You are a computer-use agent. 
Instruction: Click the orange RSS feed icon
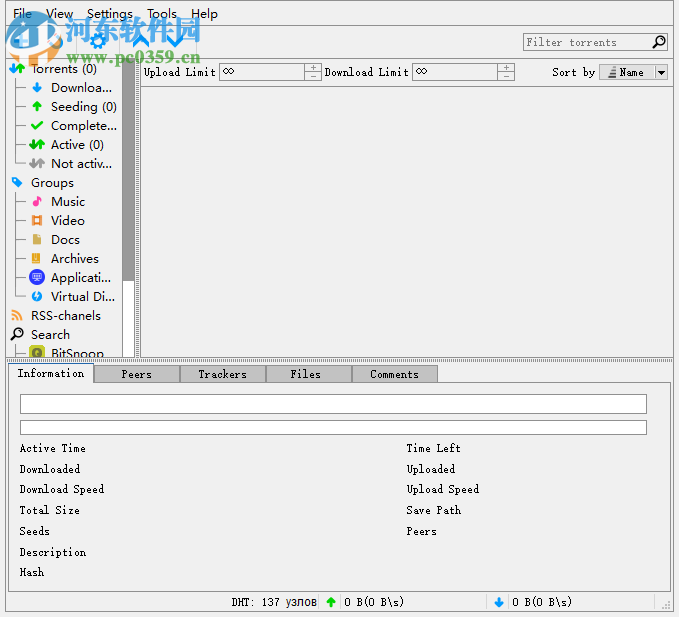(x=17, y=315)
